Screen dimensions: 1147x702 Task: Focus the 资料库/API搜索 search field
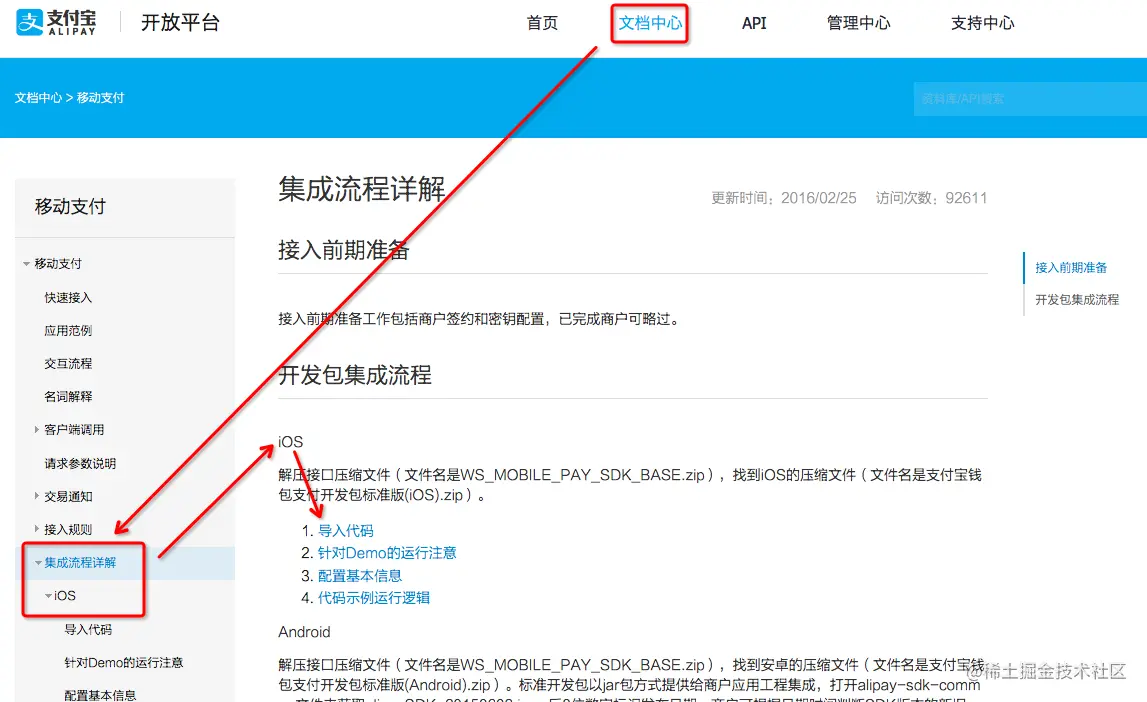(1030, 99)
